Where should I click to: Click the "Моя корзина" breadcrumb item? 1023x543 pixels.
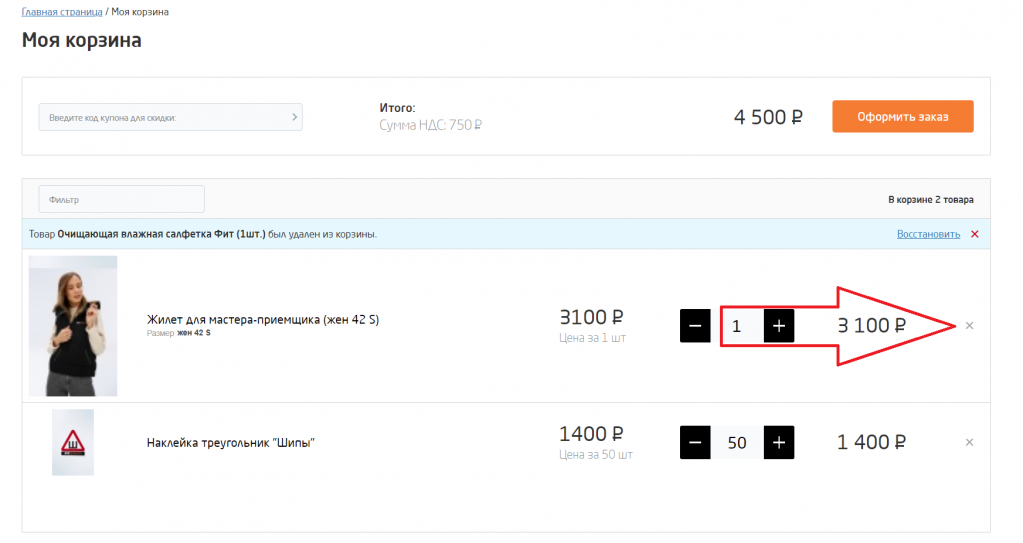(x=140, y=12)
